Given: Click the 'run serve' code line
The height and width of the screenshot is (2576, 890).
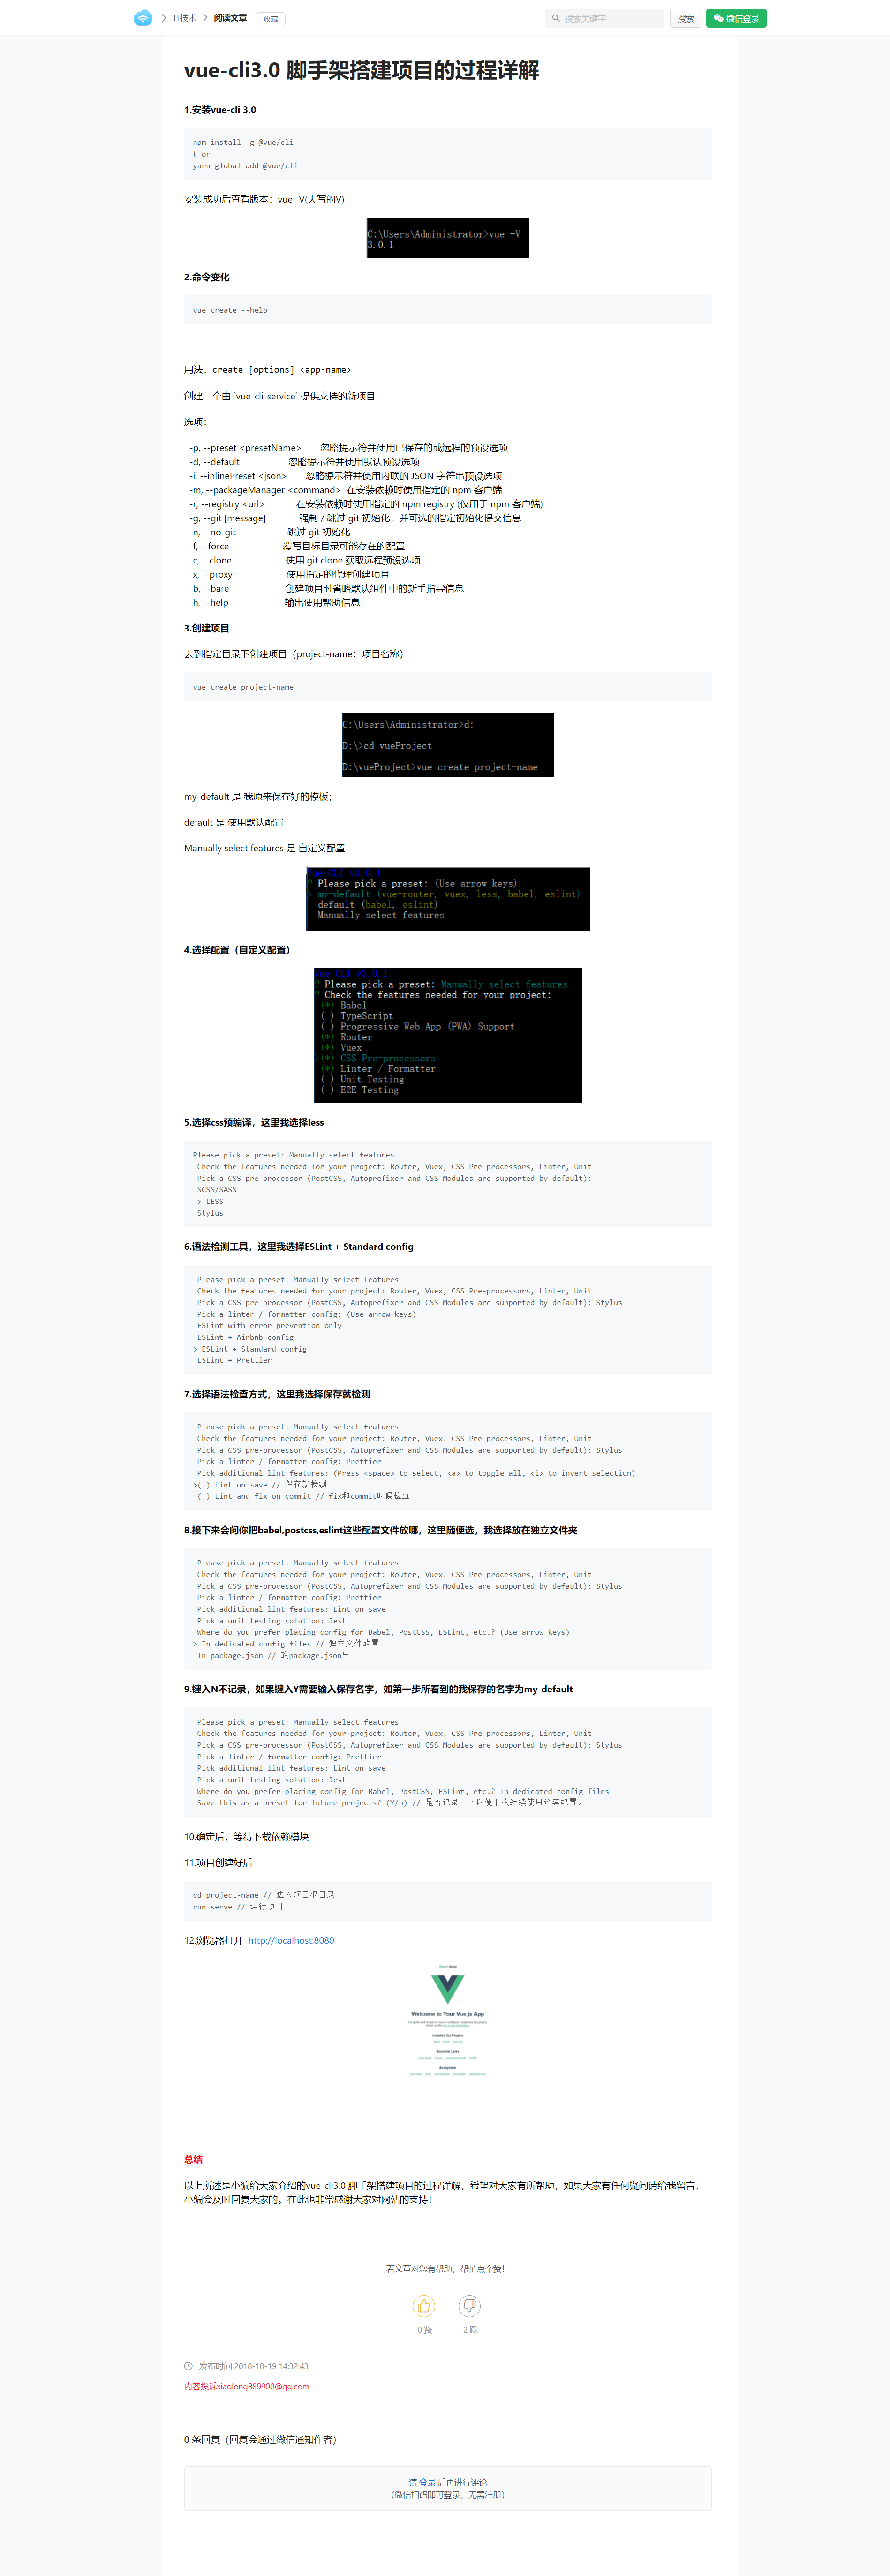Looking at the screenshot, I should [238, 1907].
